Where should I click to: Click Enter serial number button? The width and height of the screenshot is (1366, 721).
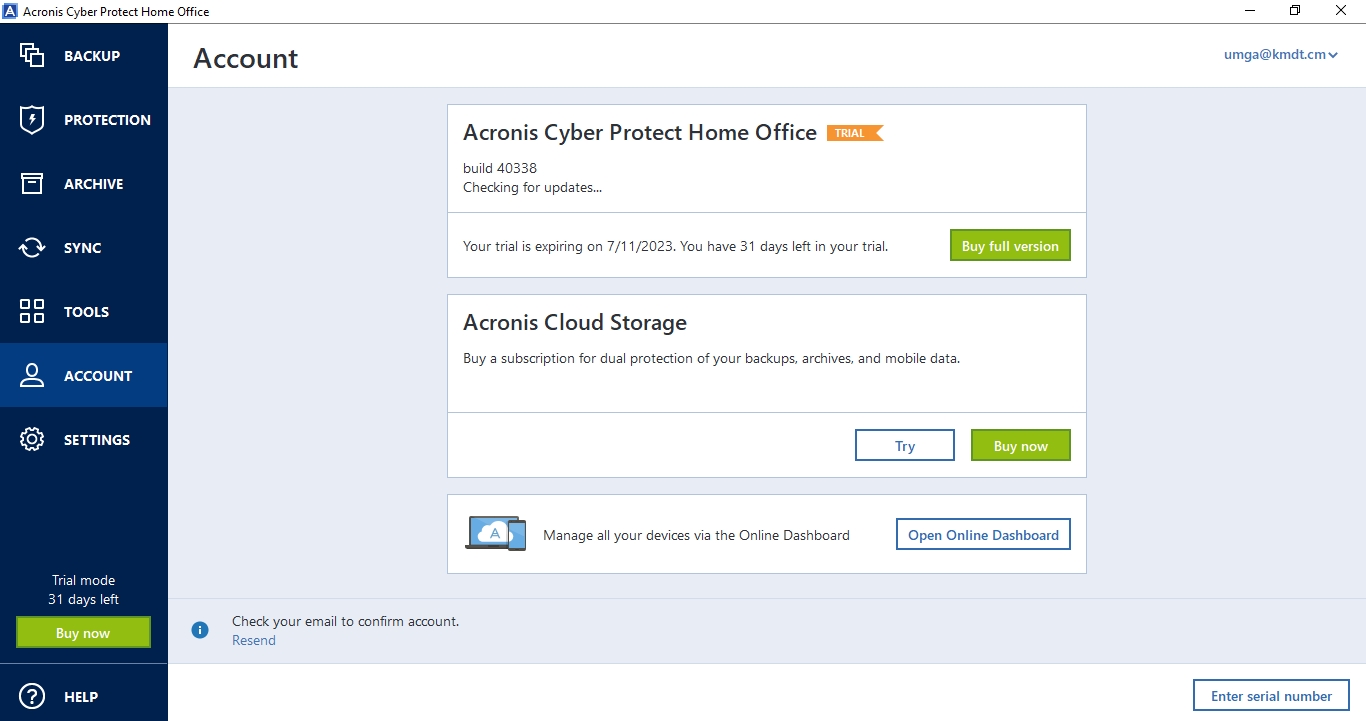coord(1271,696)
